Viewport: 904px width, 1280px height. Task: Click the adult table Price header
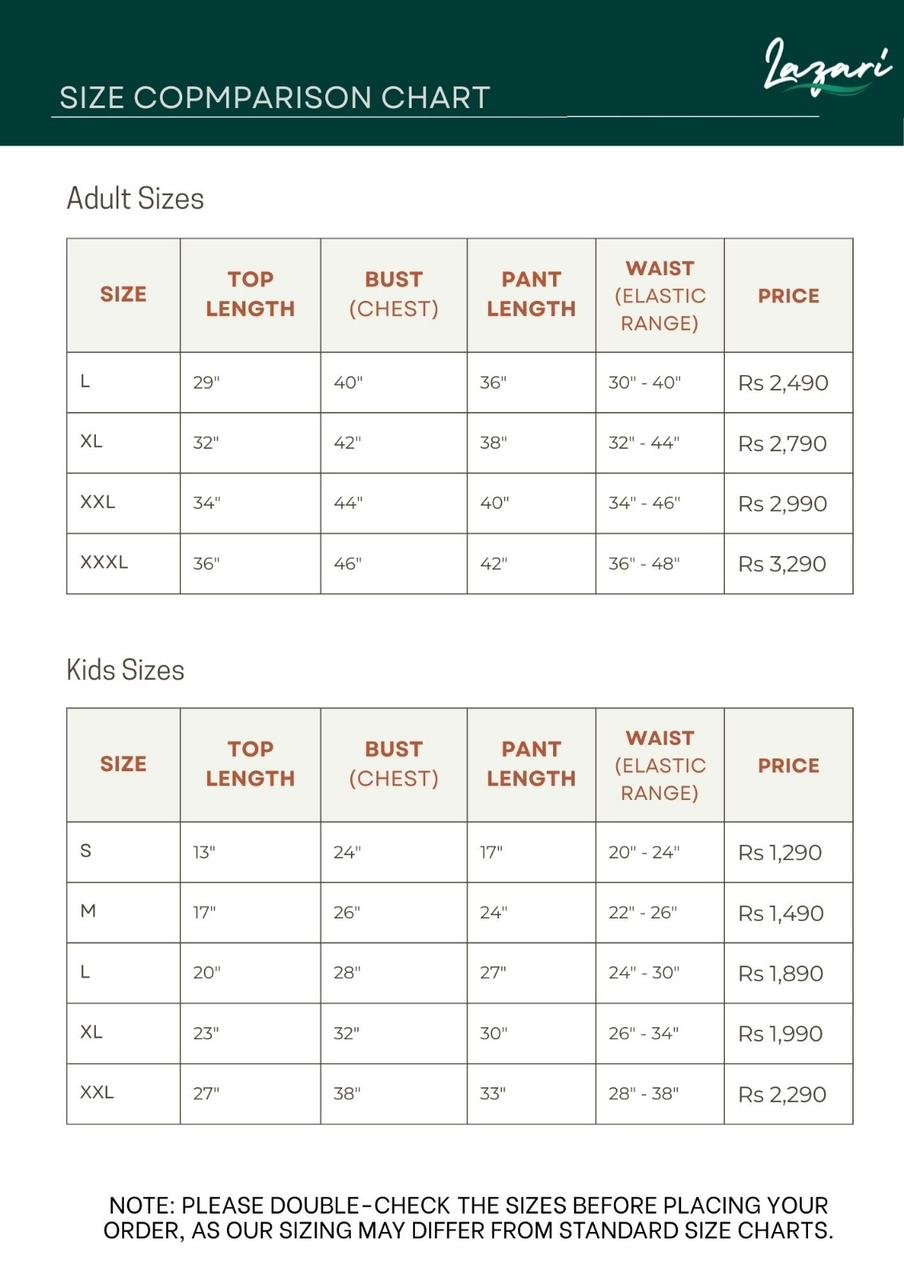click(x=788, y=296)
